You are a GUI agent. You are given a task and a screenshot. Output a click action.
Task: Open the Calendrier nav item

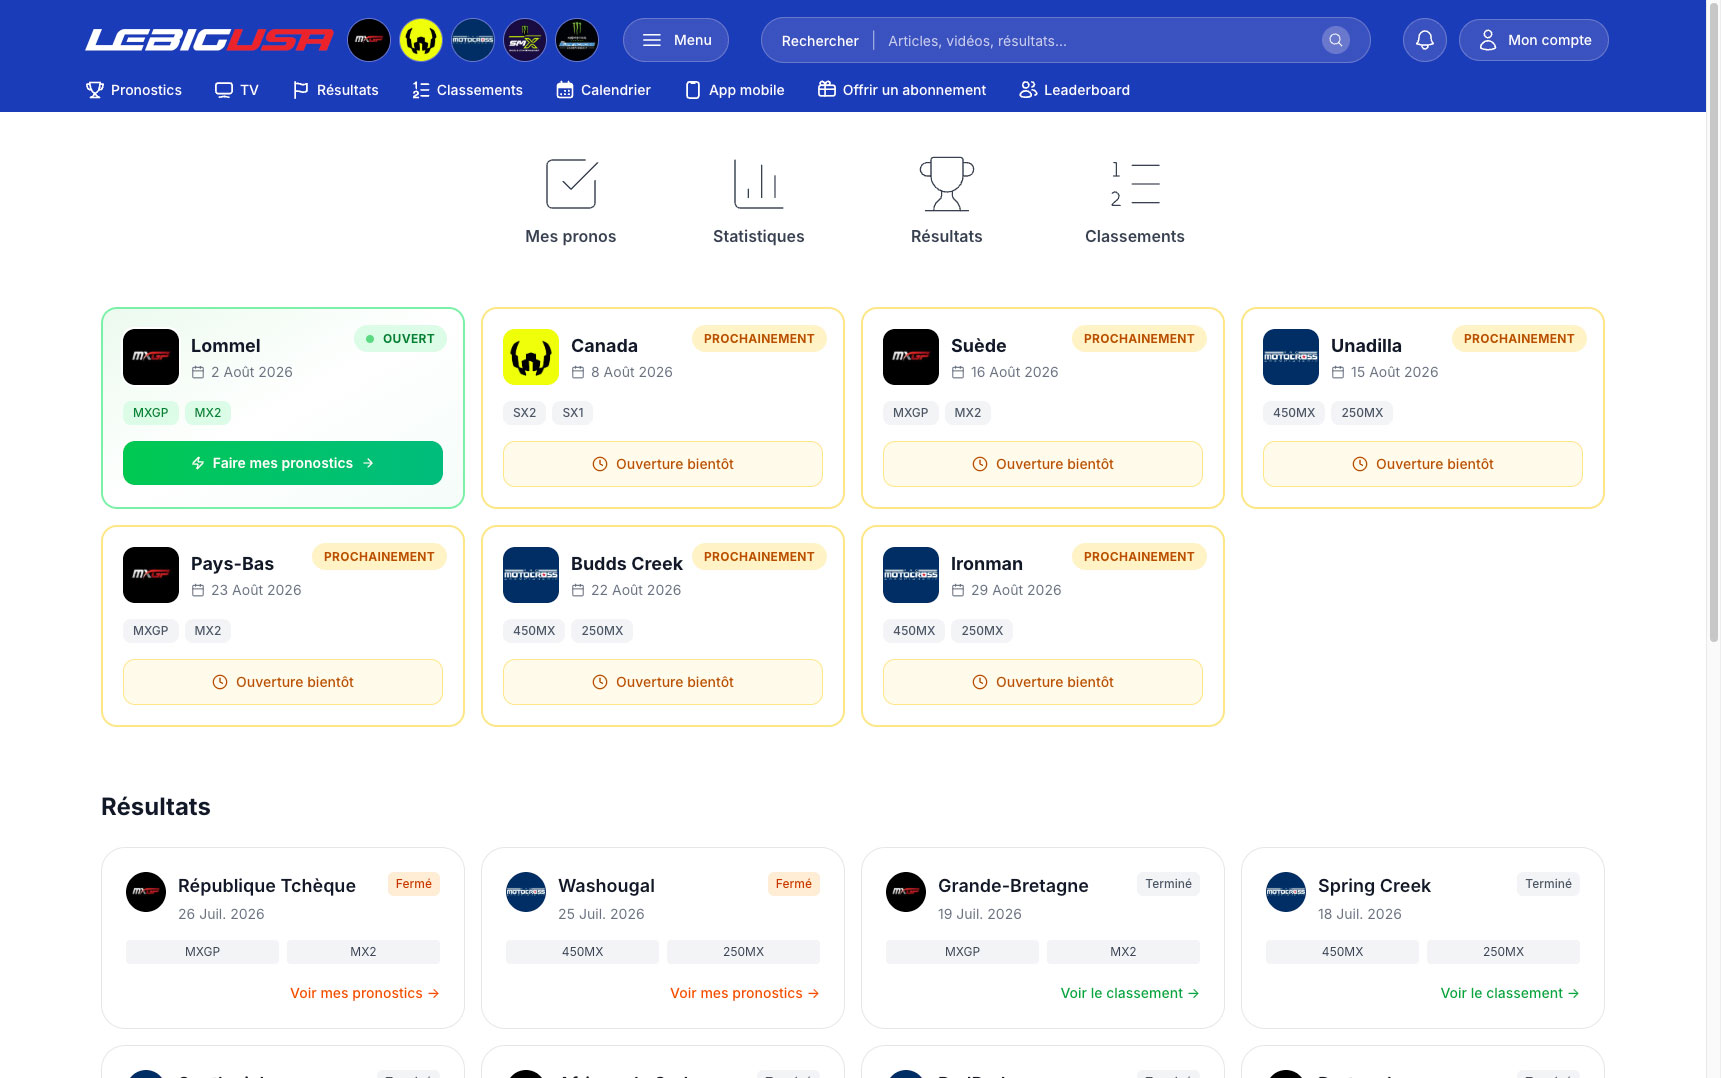603,90
